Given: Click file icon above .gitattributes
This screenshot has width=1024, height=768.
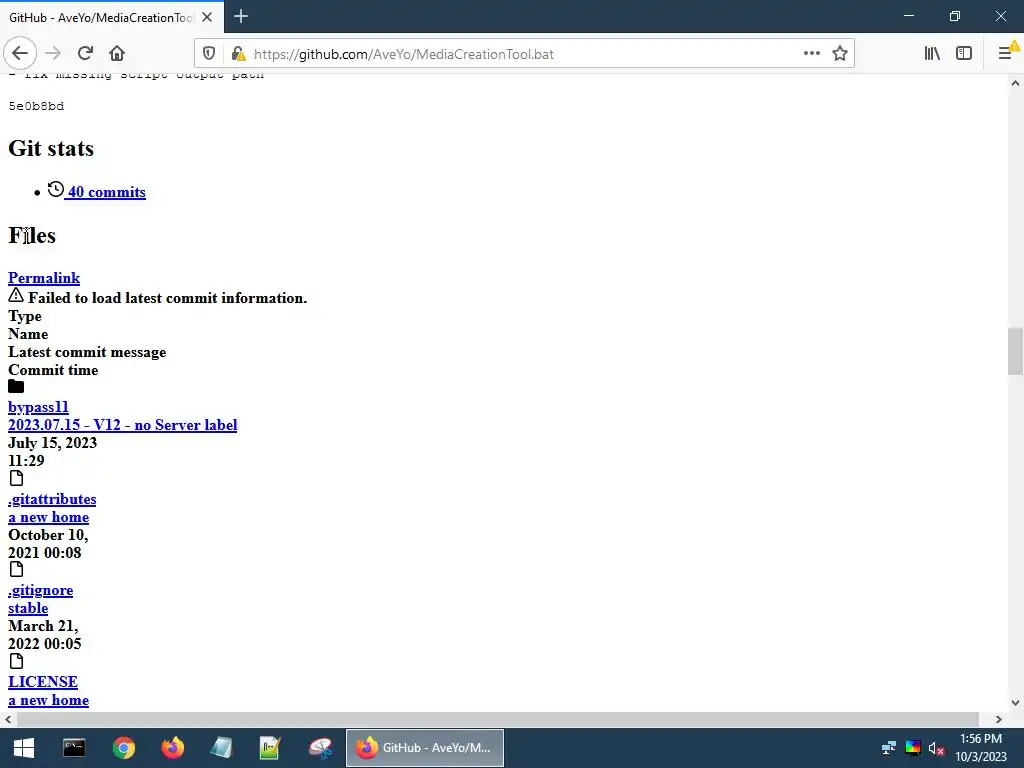Looking at the screenshot, I should point(16,478).
